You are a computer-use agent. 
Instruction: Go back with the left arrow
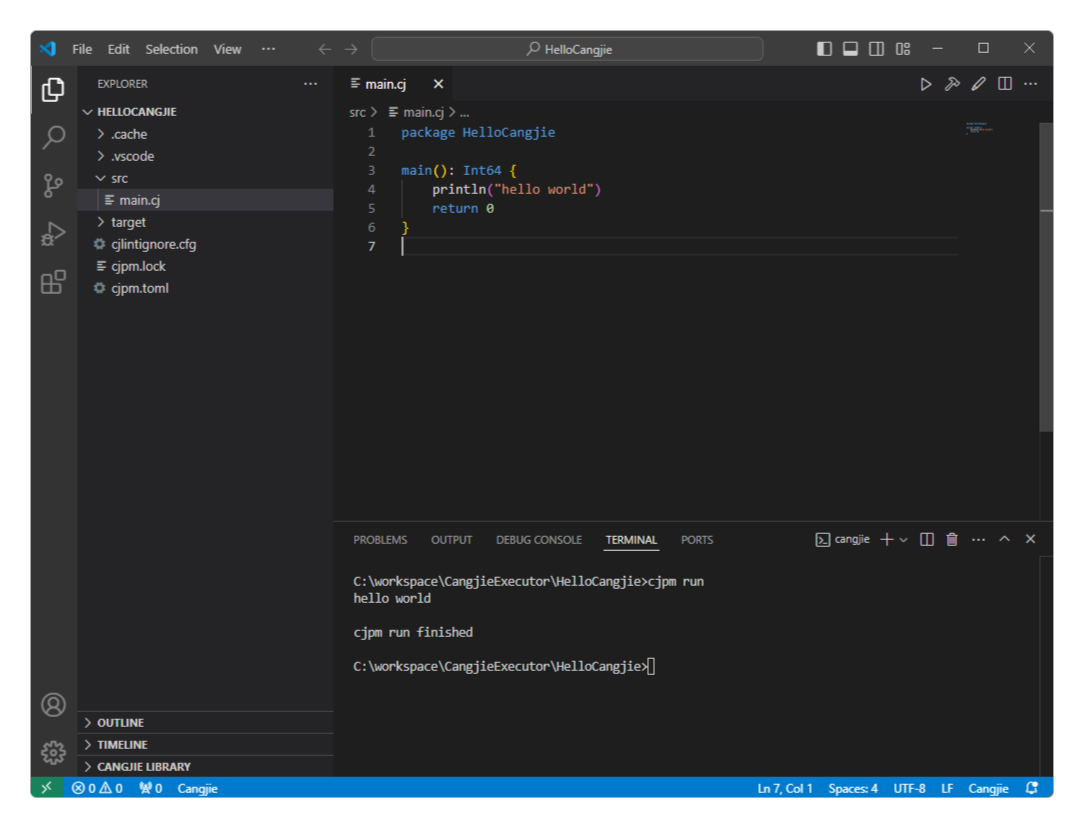[324, 49]
